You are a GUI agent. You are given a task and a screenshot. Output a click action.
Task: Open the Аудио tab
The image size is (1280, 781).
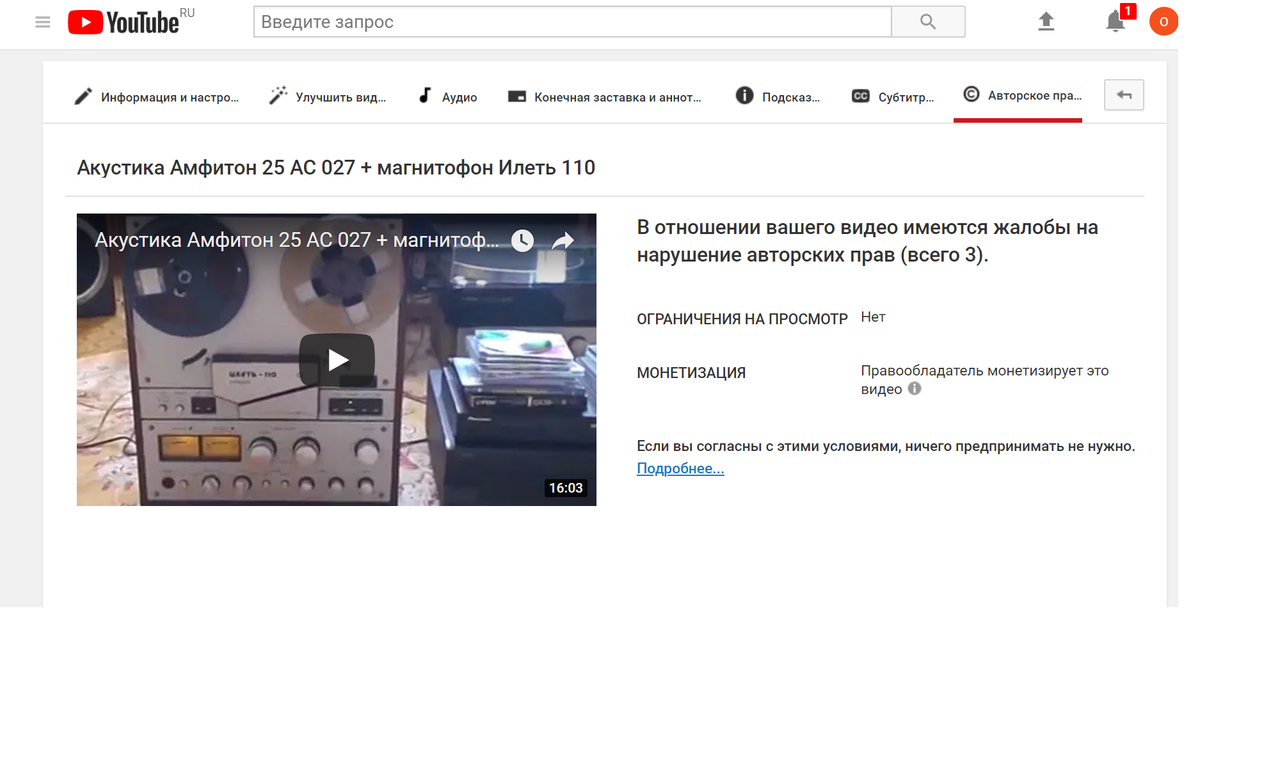tap(447, 97)
